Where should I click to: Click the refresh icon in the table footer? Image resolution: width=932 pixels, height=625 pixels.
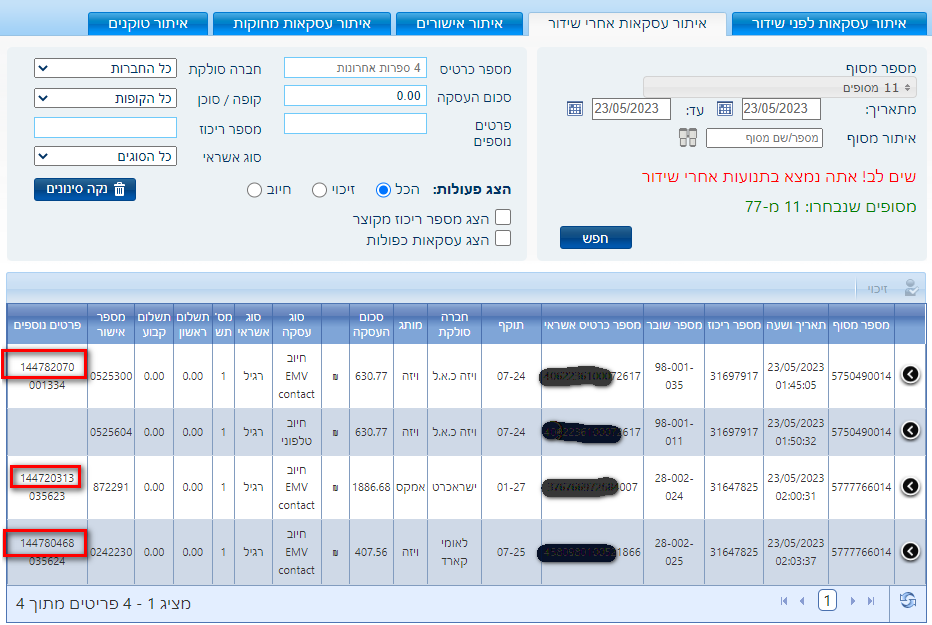pos(908,600)
